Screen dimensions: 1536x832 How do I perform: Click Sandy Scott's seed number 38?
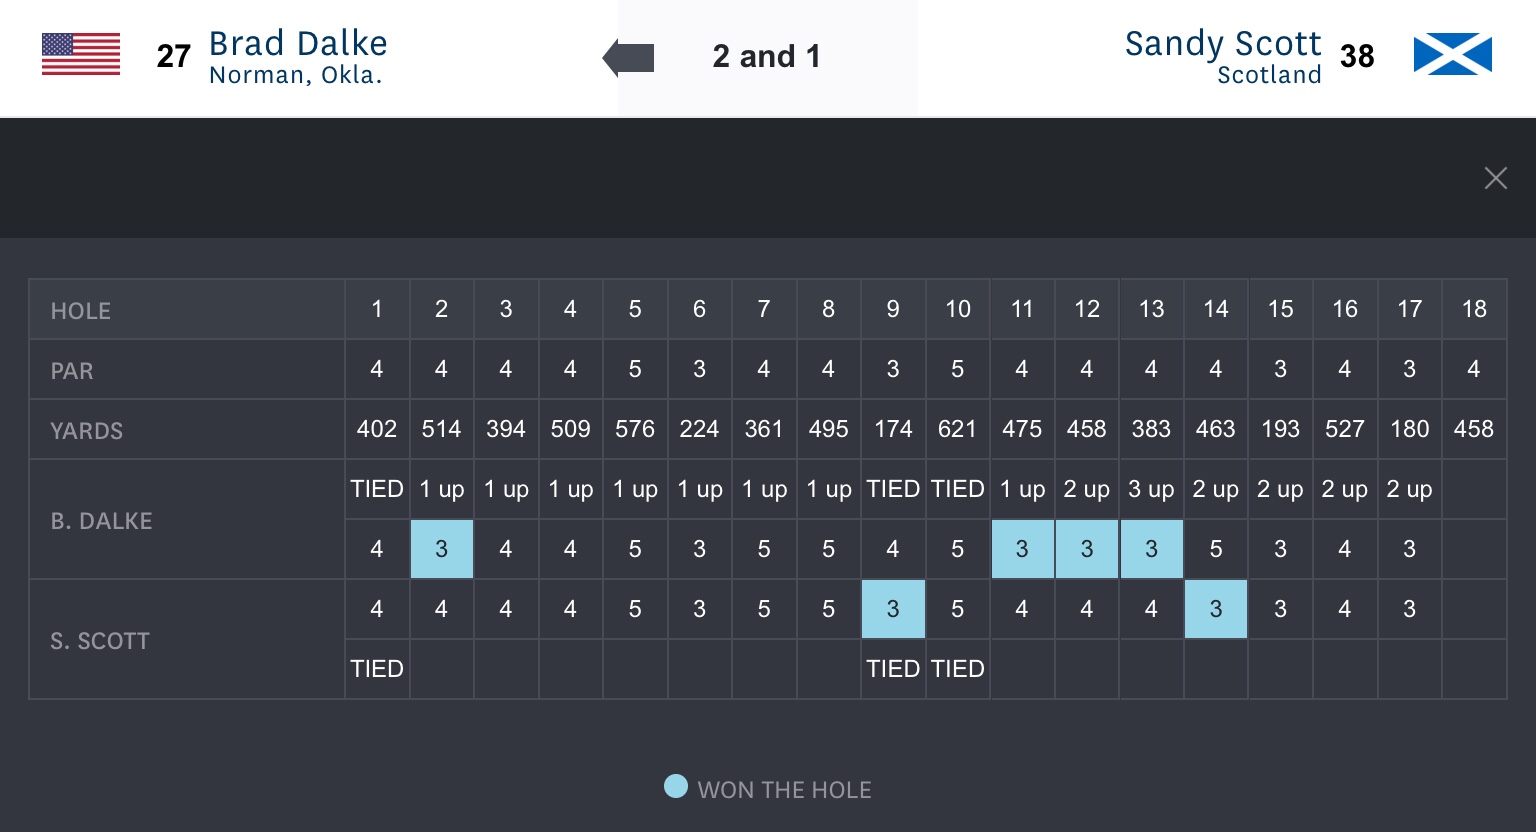point(1356,56)
